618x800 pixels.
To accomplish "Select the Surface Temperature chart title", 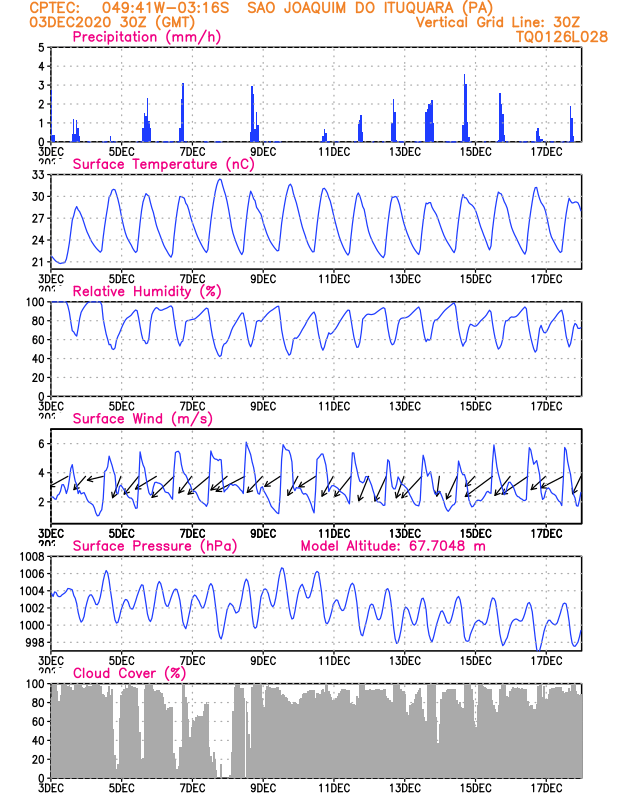I will pyautogui.click(x=163, y=164).
